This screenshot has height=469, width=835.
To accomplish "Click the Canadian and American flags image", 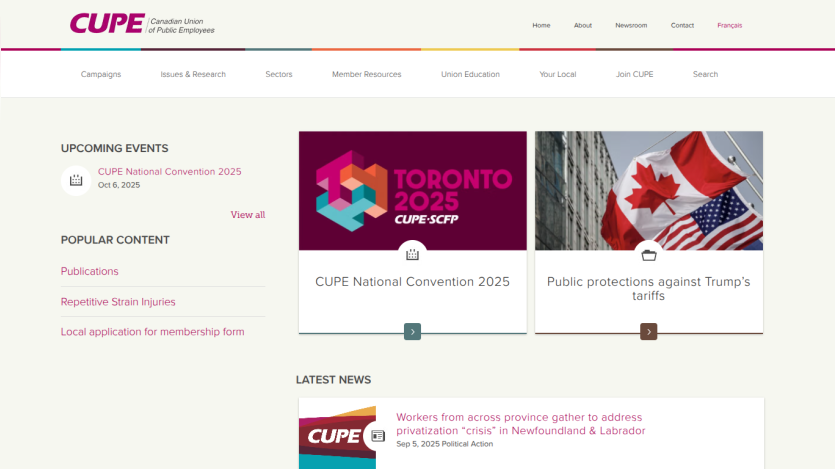I will [649, 191].
